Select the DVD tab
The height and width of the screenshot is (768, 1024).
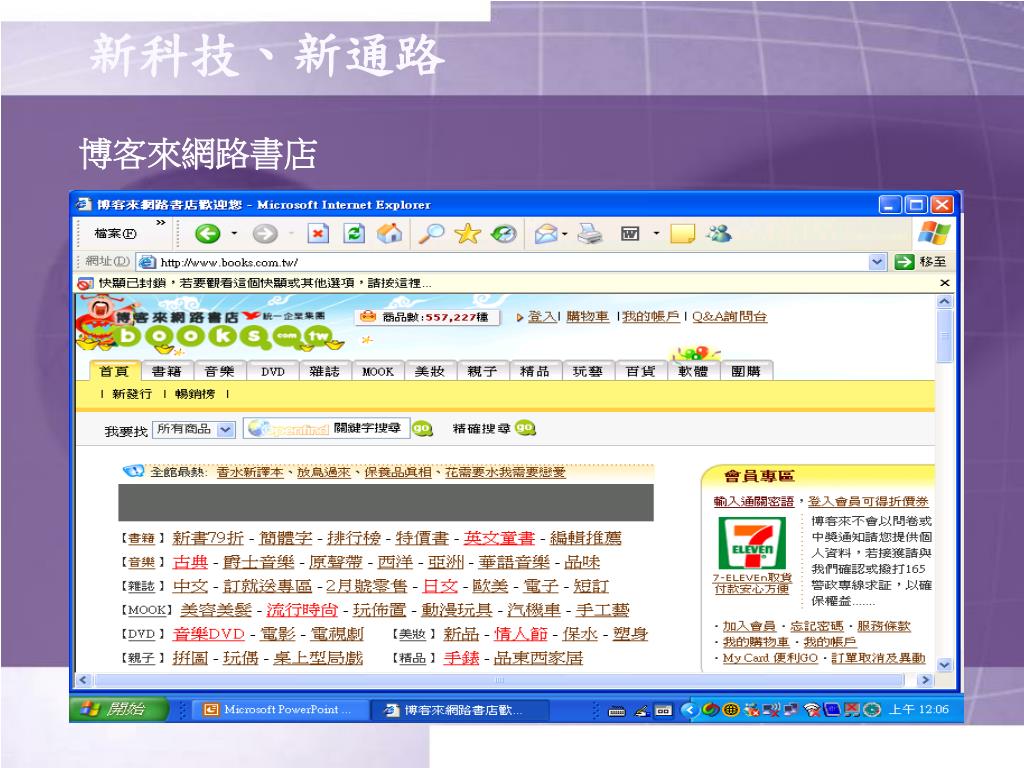272,371
